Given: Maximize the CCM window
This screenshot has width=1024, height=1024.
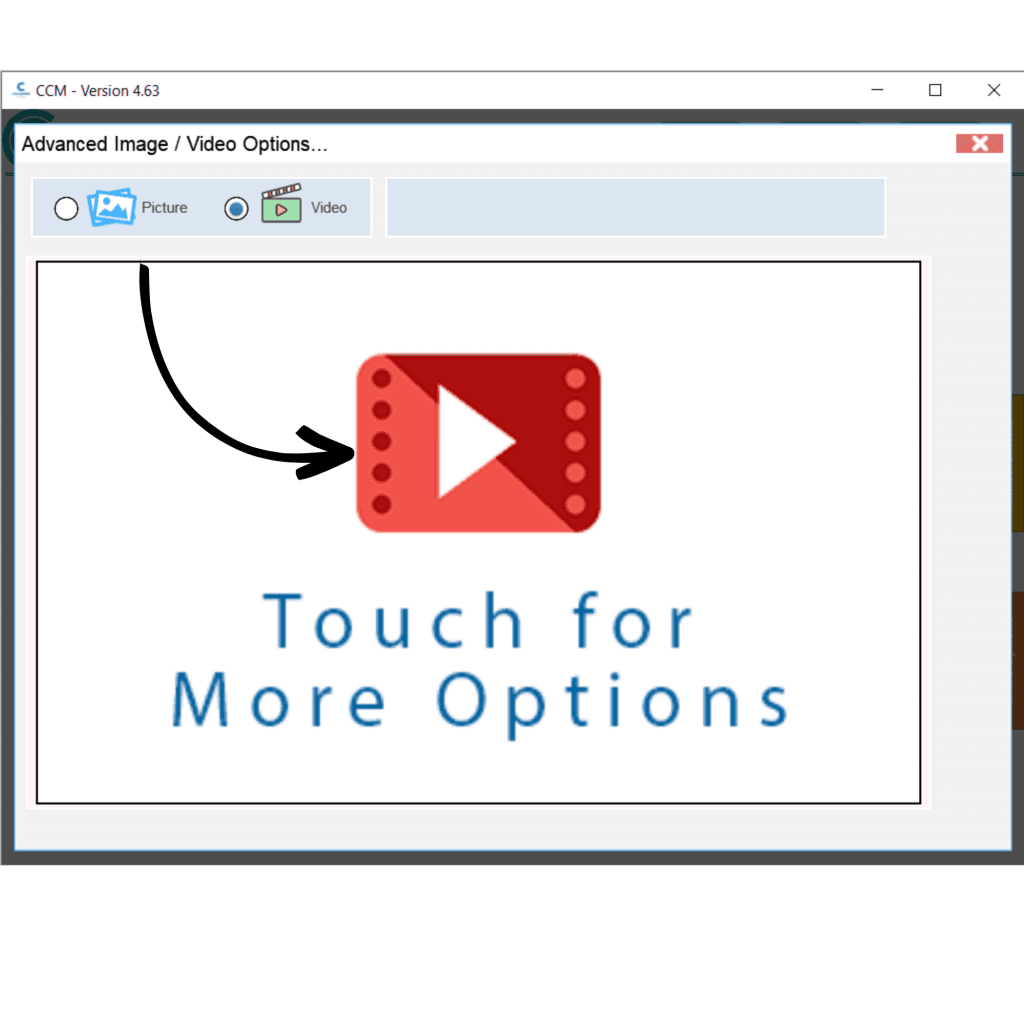Looking at the screenshot, I should tap(935, 90).
